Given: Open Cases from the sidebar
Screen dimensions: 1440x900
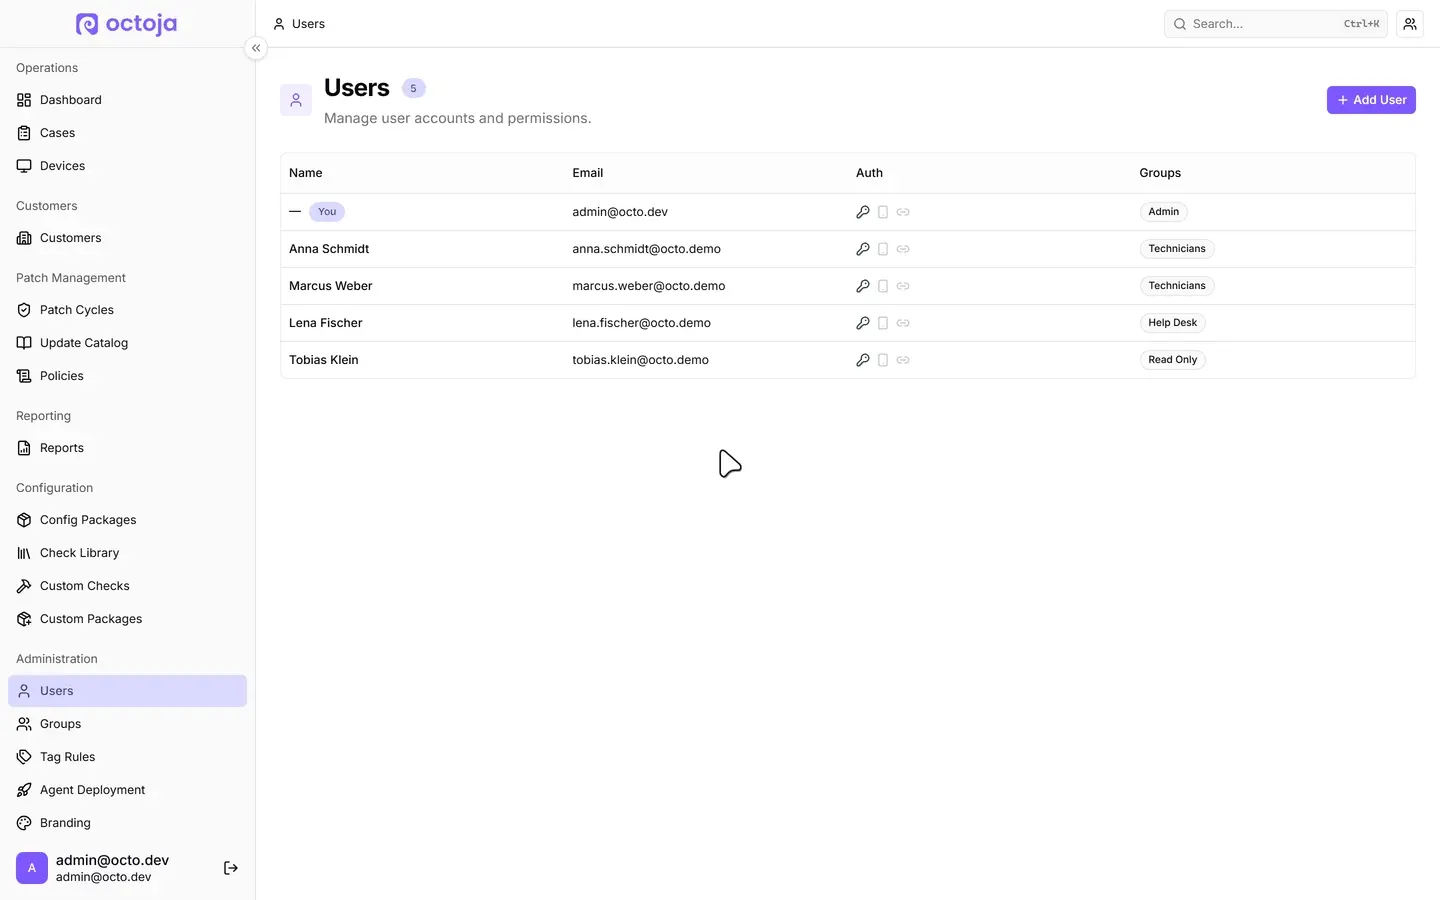Looking at the screenshot, I should click(127, 133).
